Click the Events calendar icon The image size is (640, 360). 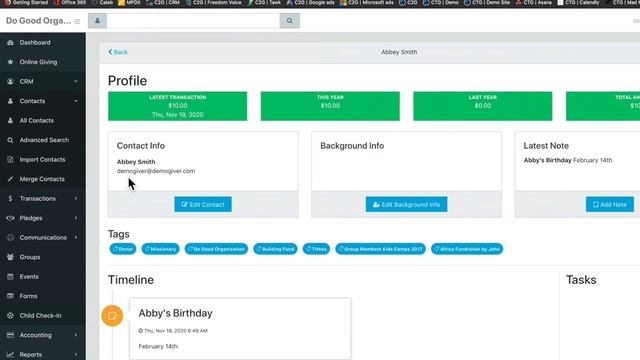[x=10, y=276]
